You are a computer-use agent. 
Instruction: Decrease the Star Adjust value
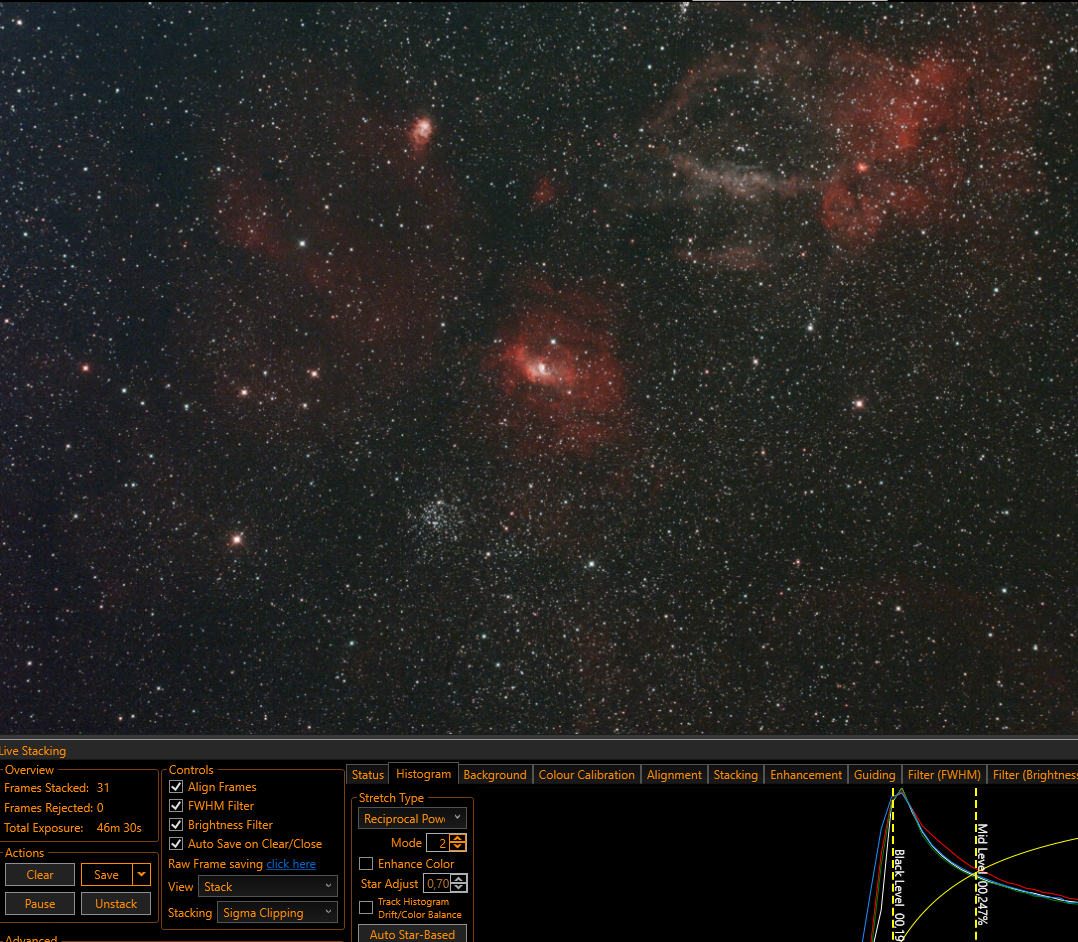[x=460, y=888]
